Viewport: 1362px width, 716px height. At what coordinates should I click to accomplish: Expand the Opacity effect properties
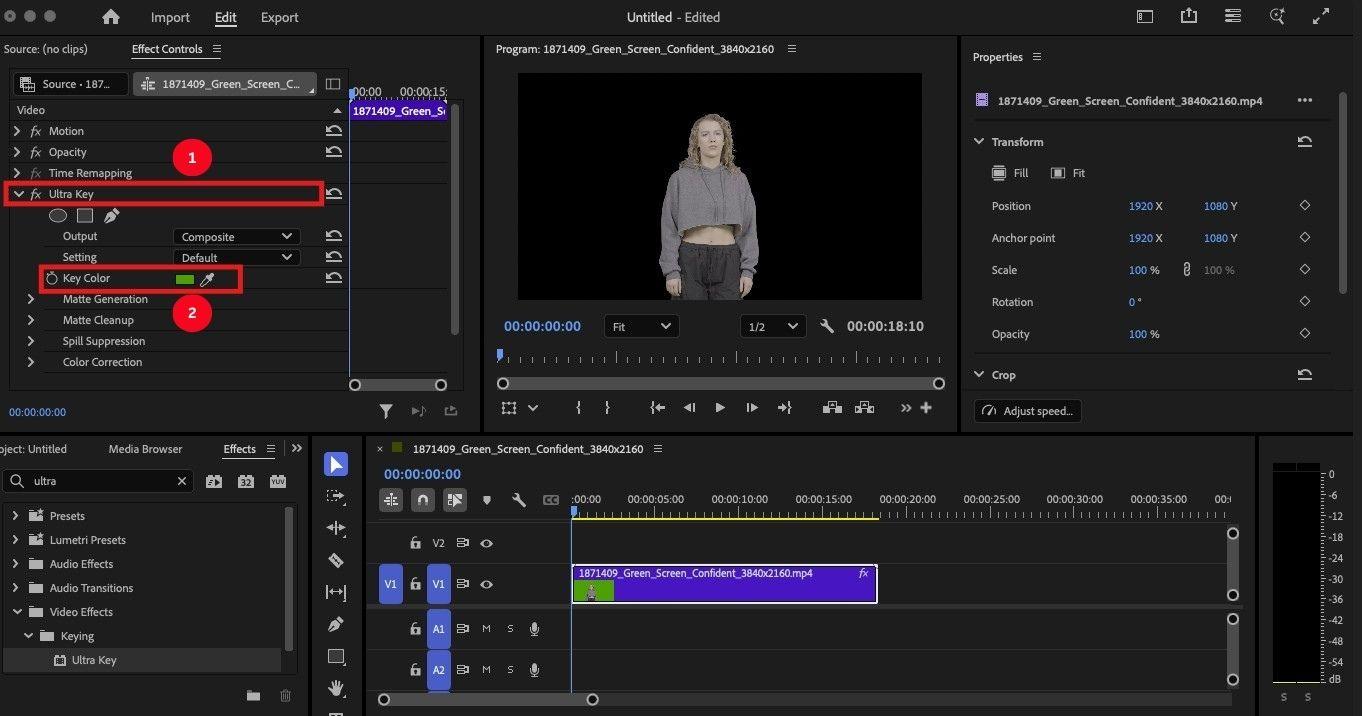(16, 152)
